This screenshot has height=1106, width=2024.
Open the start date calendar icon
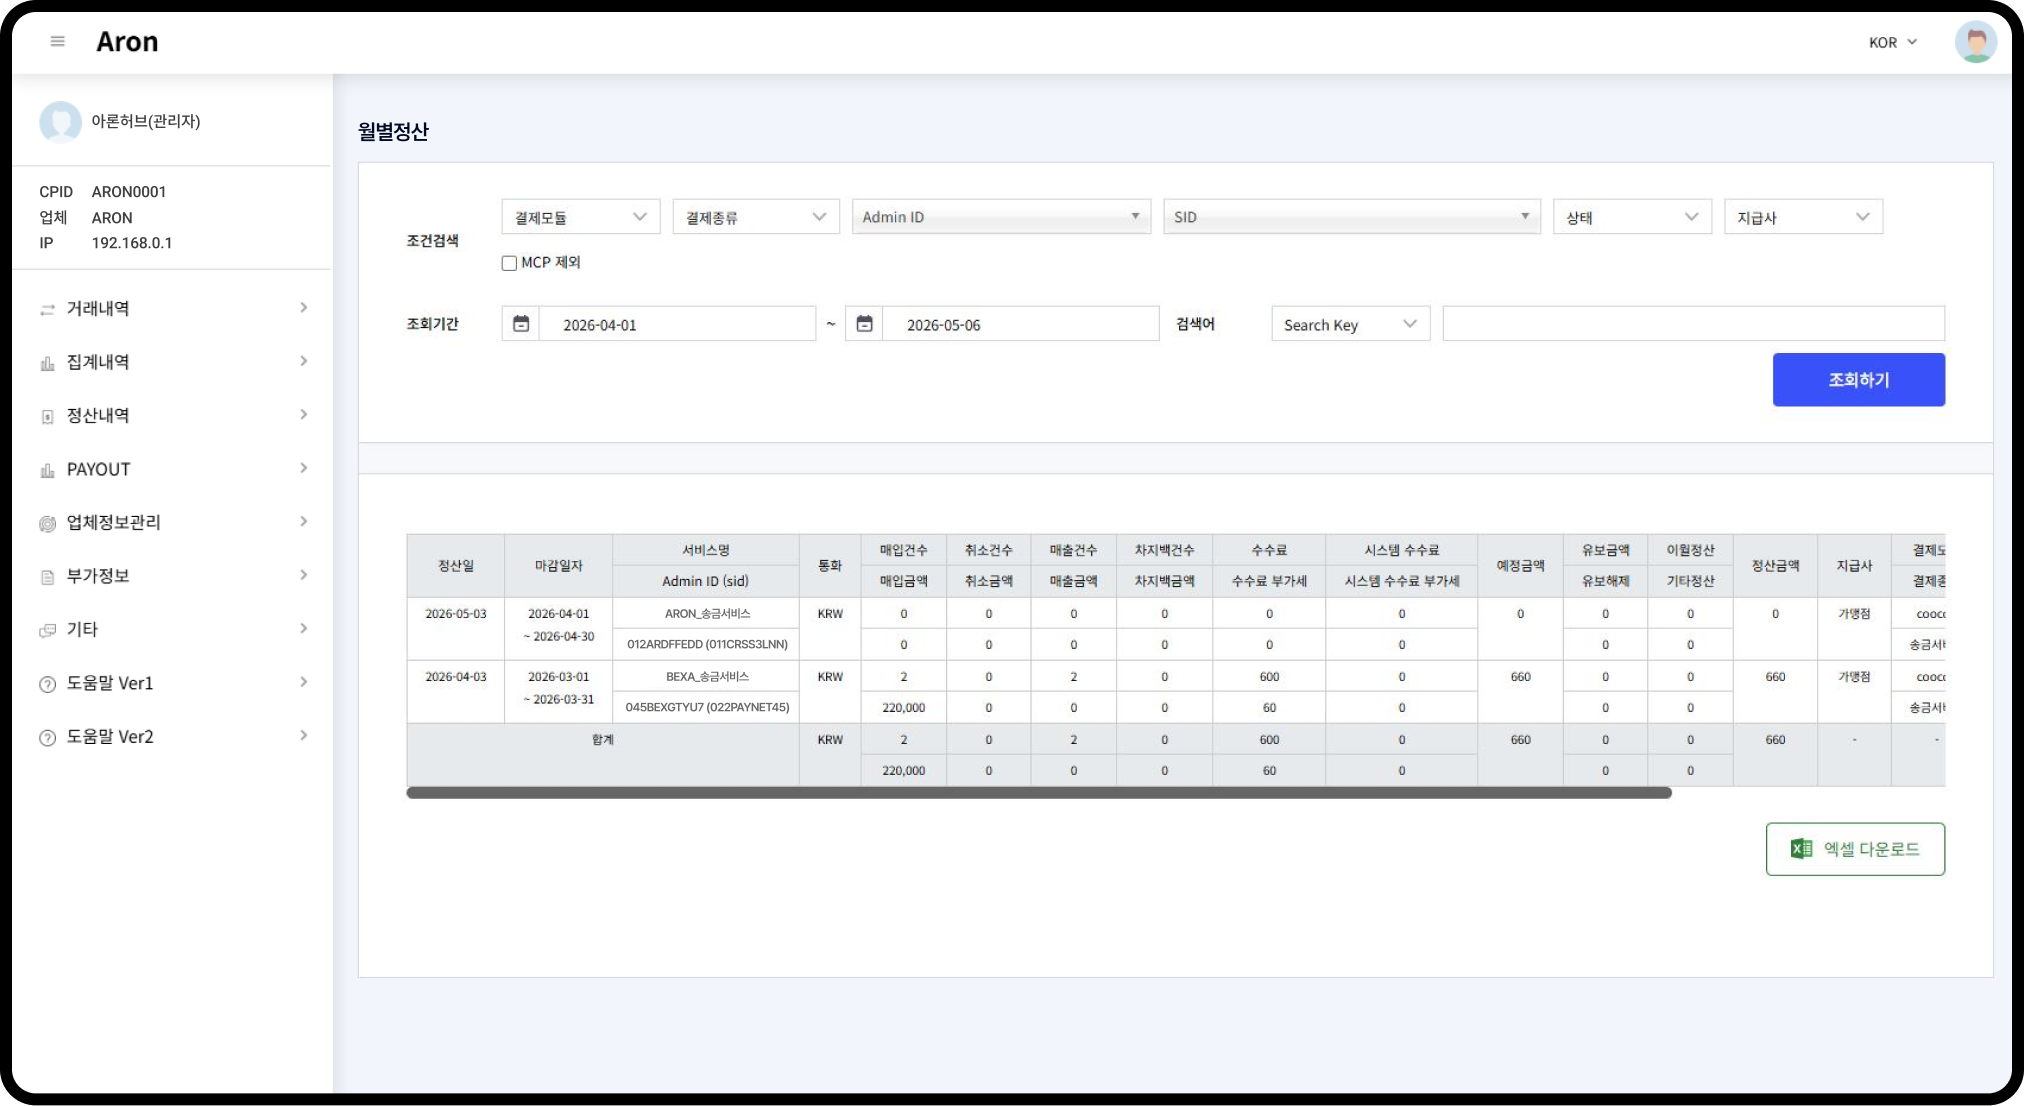click(521, 324)
